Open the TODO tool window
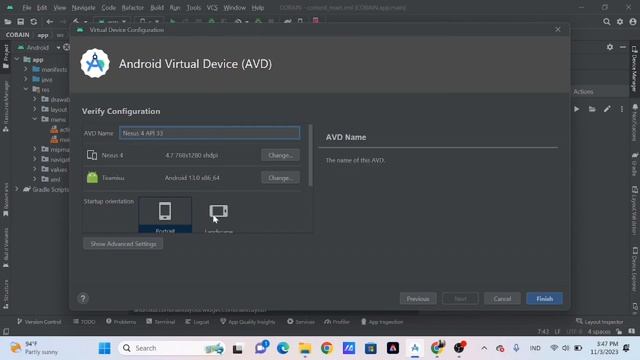 pyautogui.click(x=84, y=322)
